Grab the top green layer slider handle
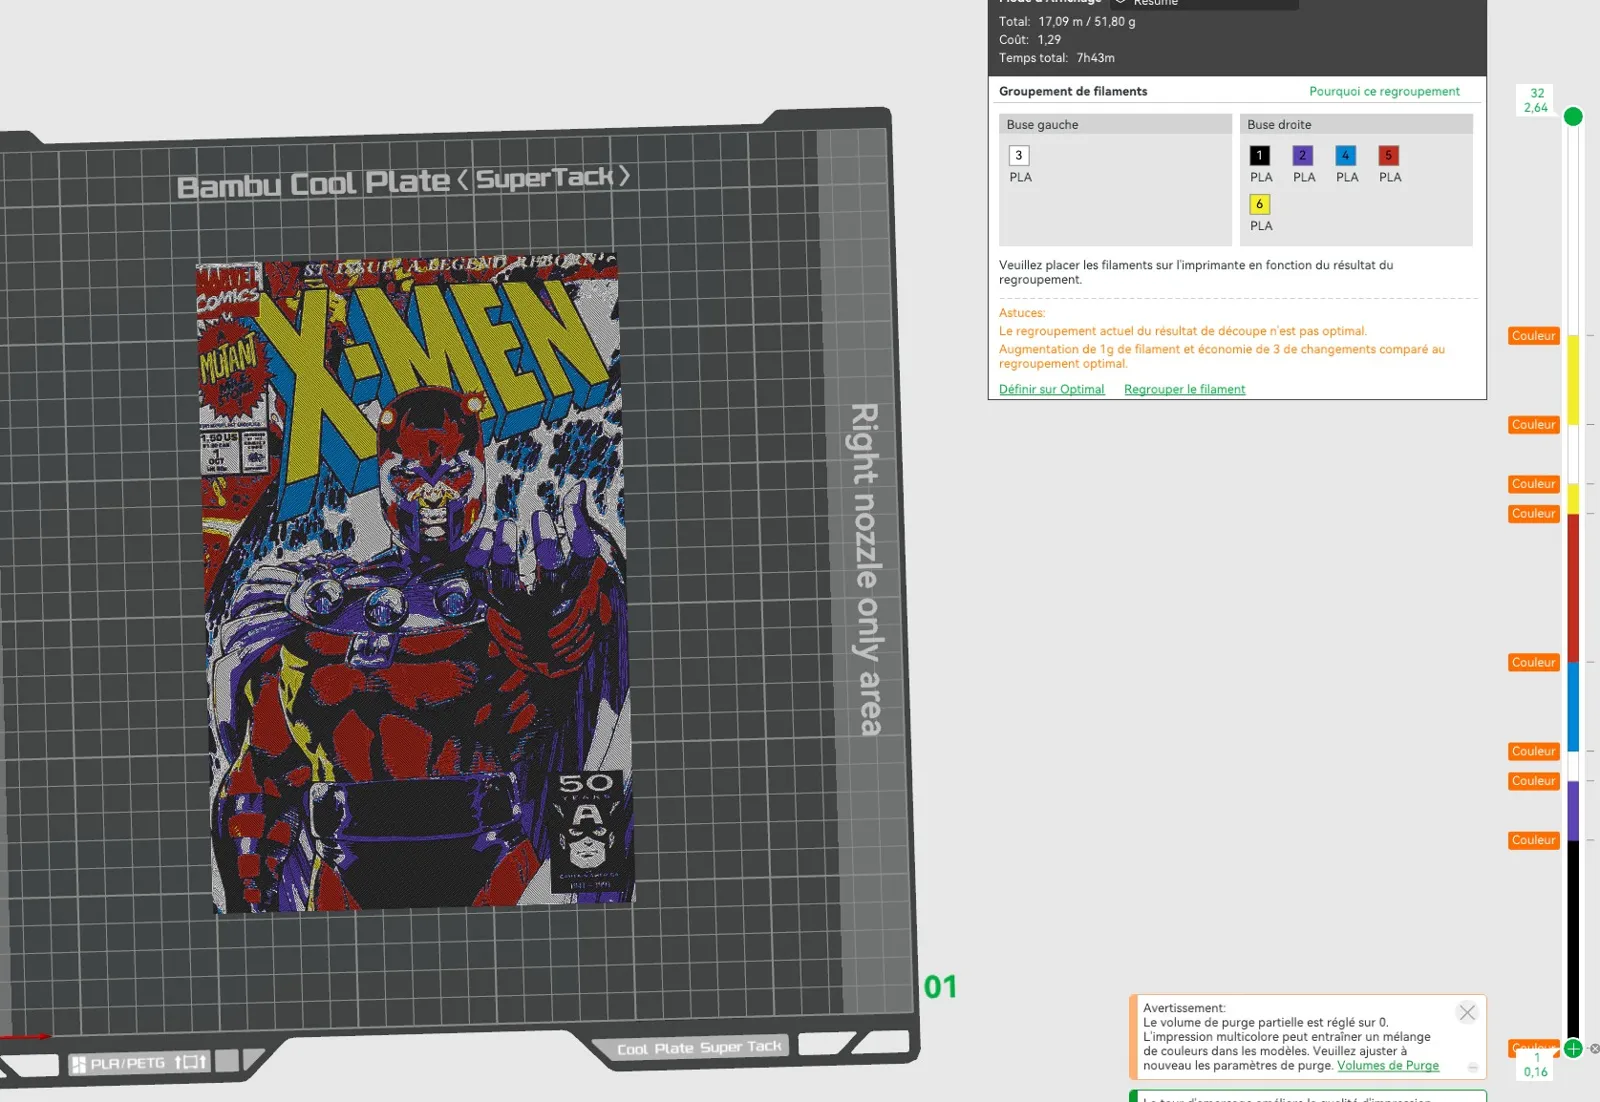Image resolution: width=1600 pixels, height=1102 pixels. point(1573,116)
